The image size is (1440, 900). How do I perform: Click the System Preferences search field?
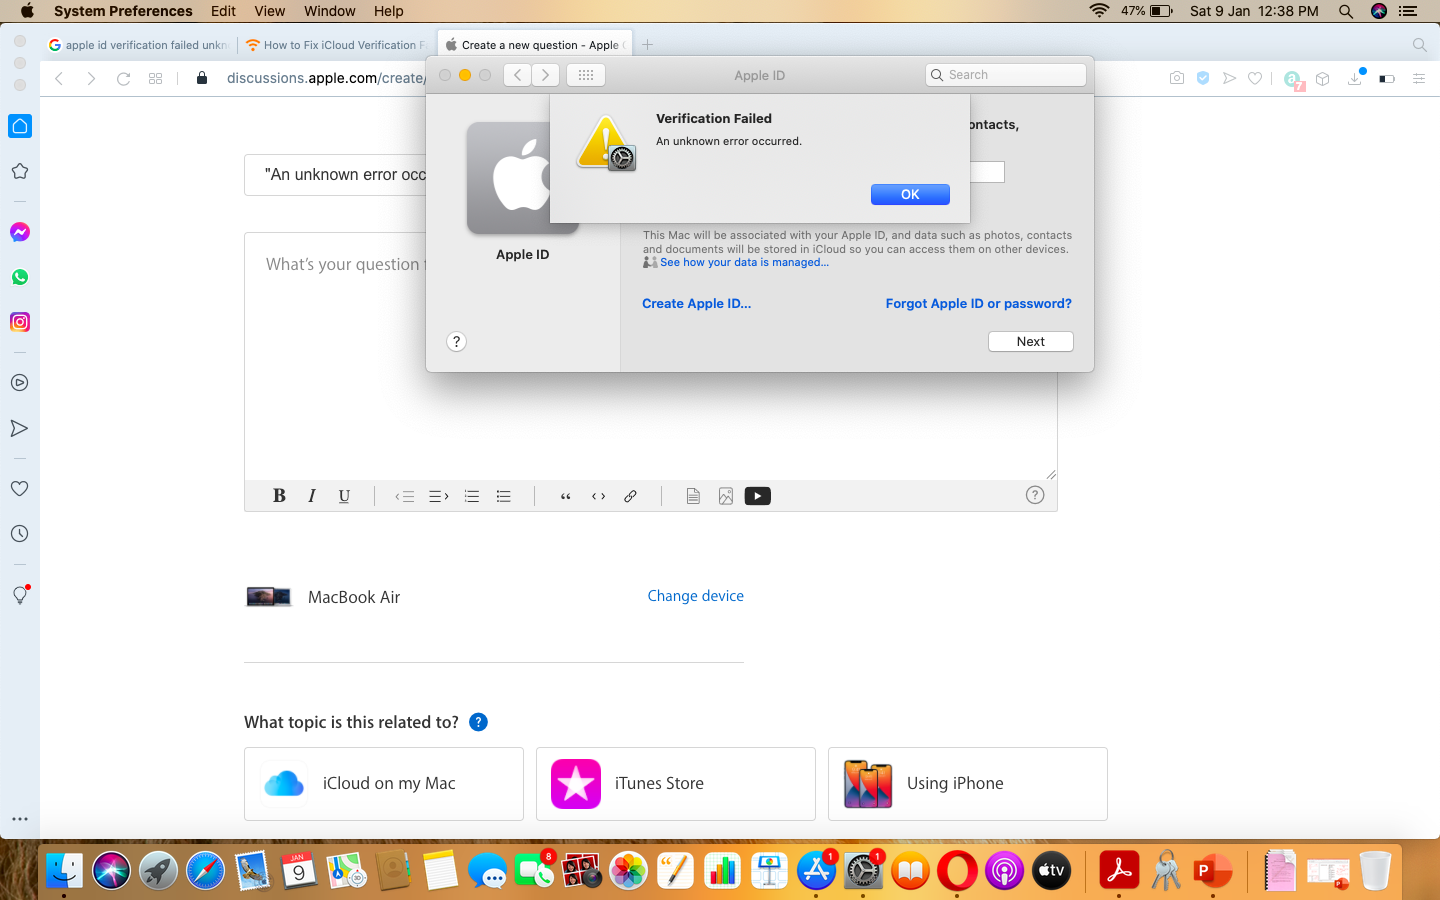coord(1006,75)
